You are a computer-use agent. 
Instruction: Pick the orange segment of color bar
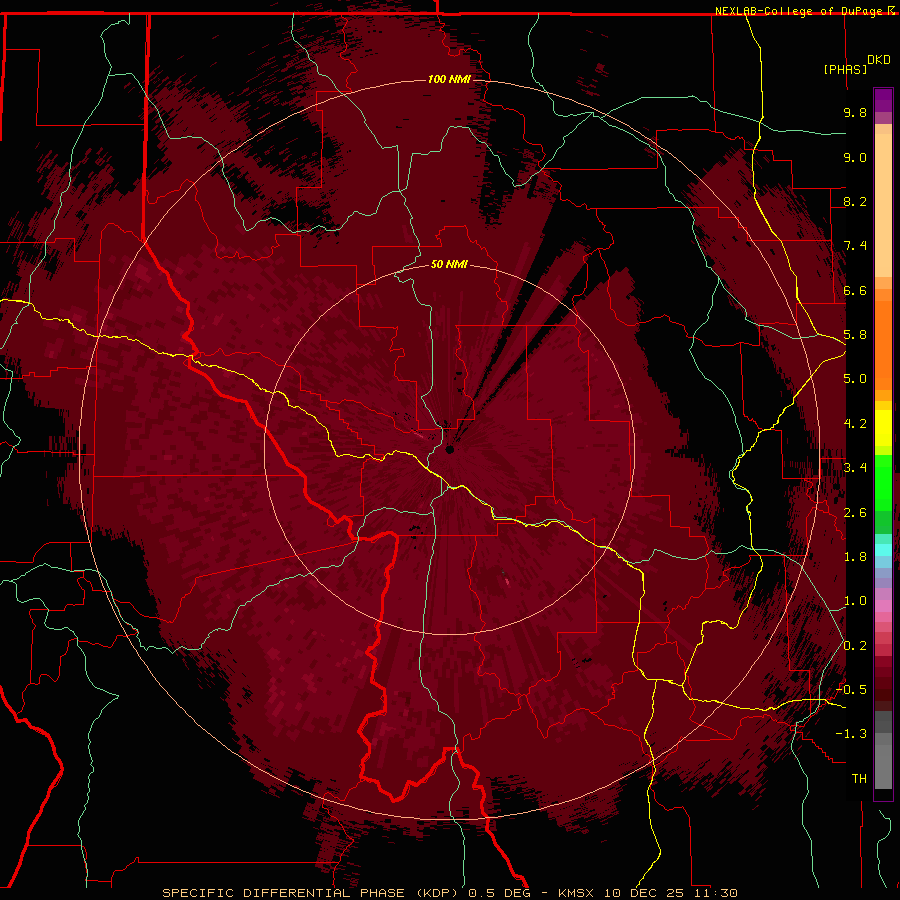tap(883, 346)
